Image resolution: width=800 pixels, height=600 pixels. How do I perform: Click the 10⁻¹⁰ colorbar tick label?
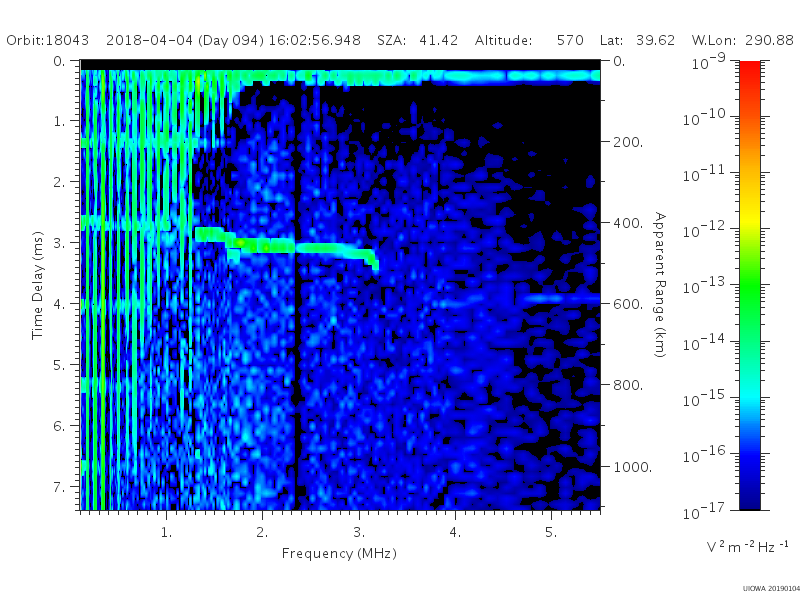pos(704,118)
